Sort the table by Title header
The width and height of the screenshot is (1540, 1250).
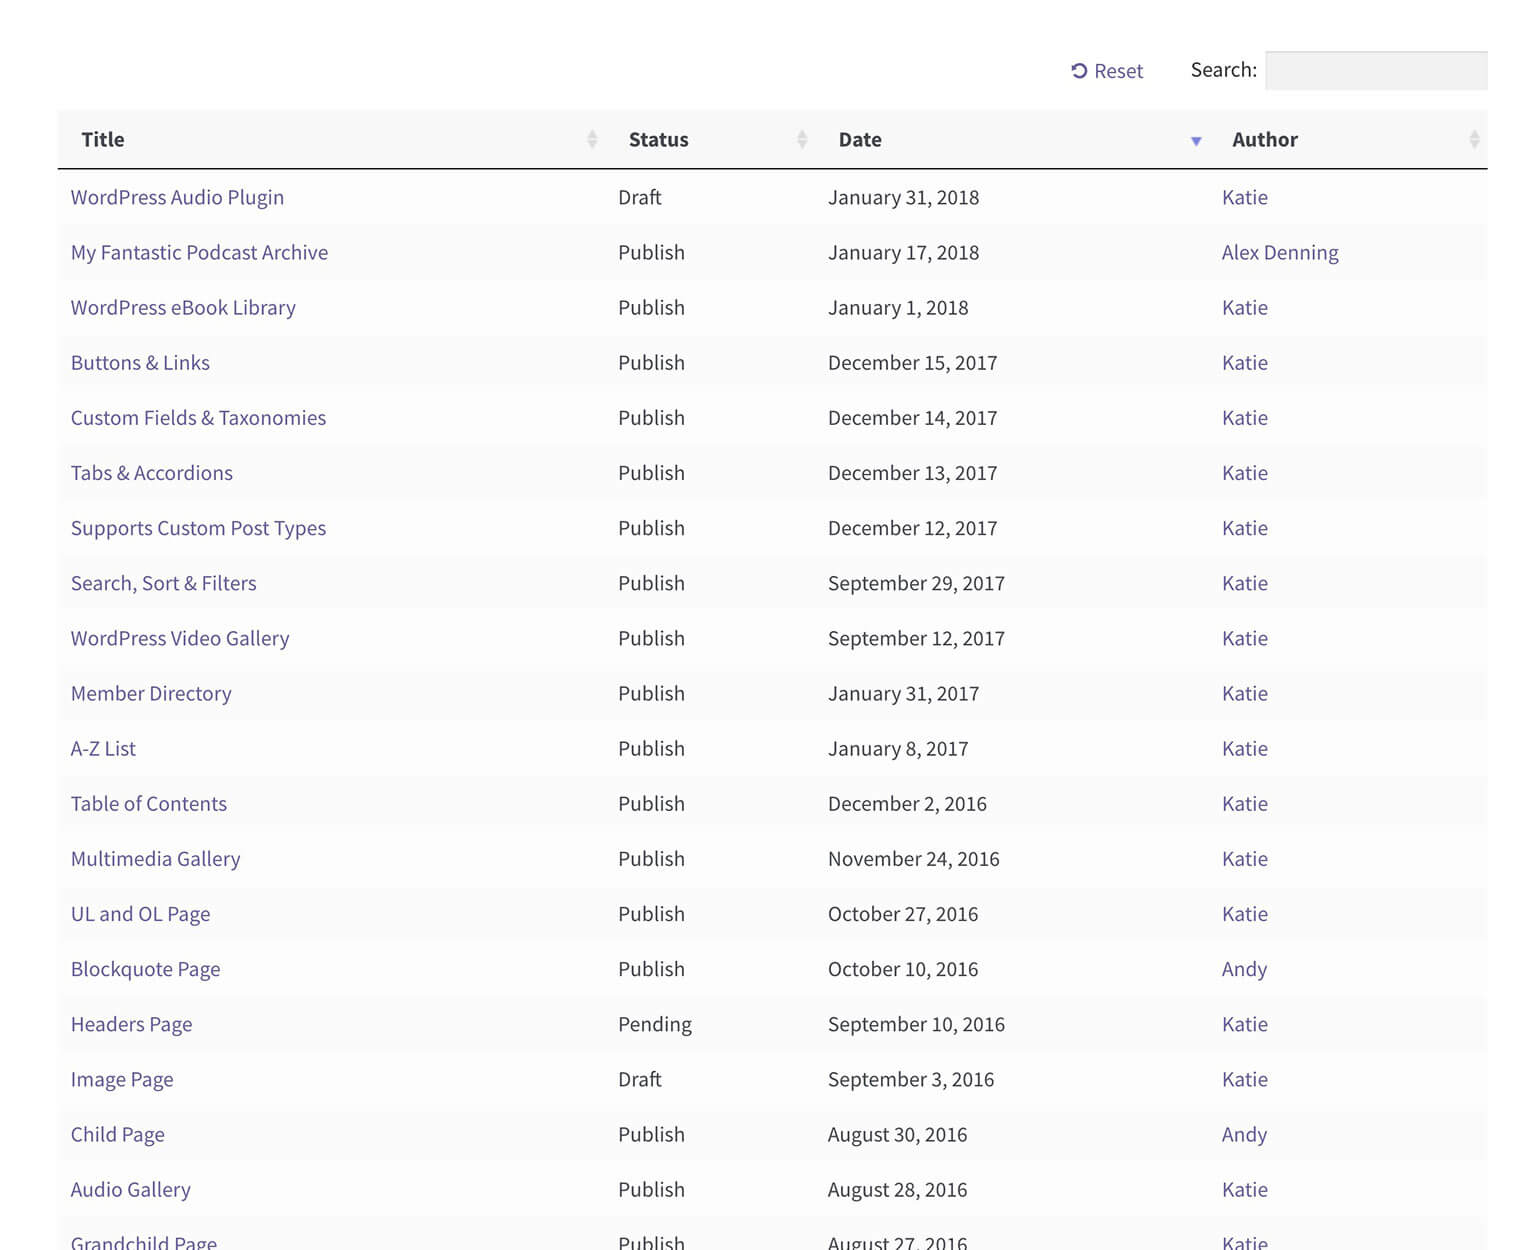(103, 140)
